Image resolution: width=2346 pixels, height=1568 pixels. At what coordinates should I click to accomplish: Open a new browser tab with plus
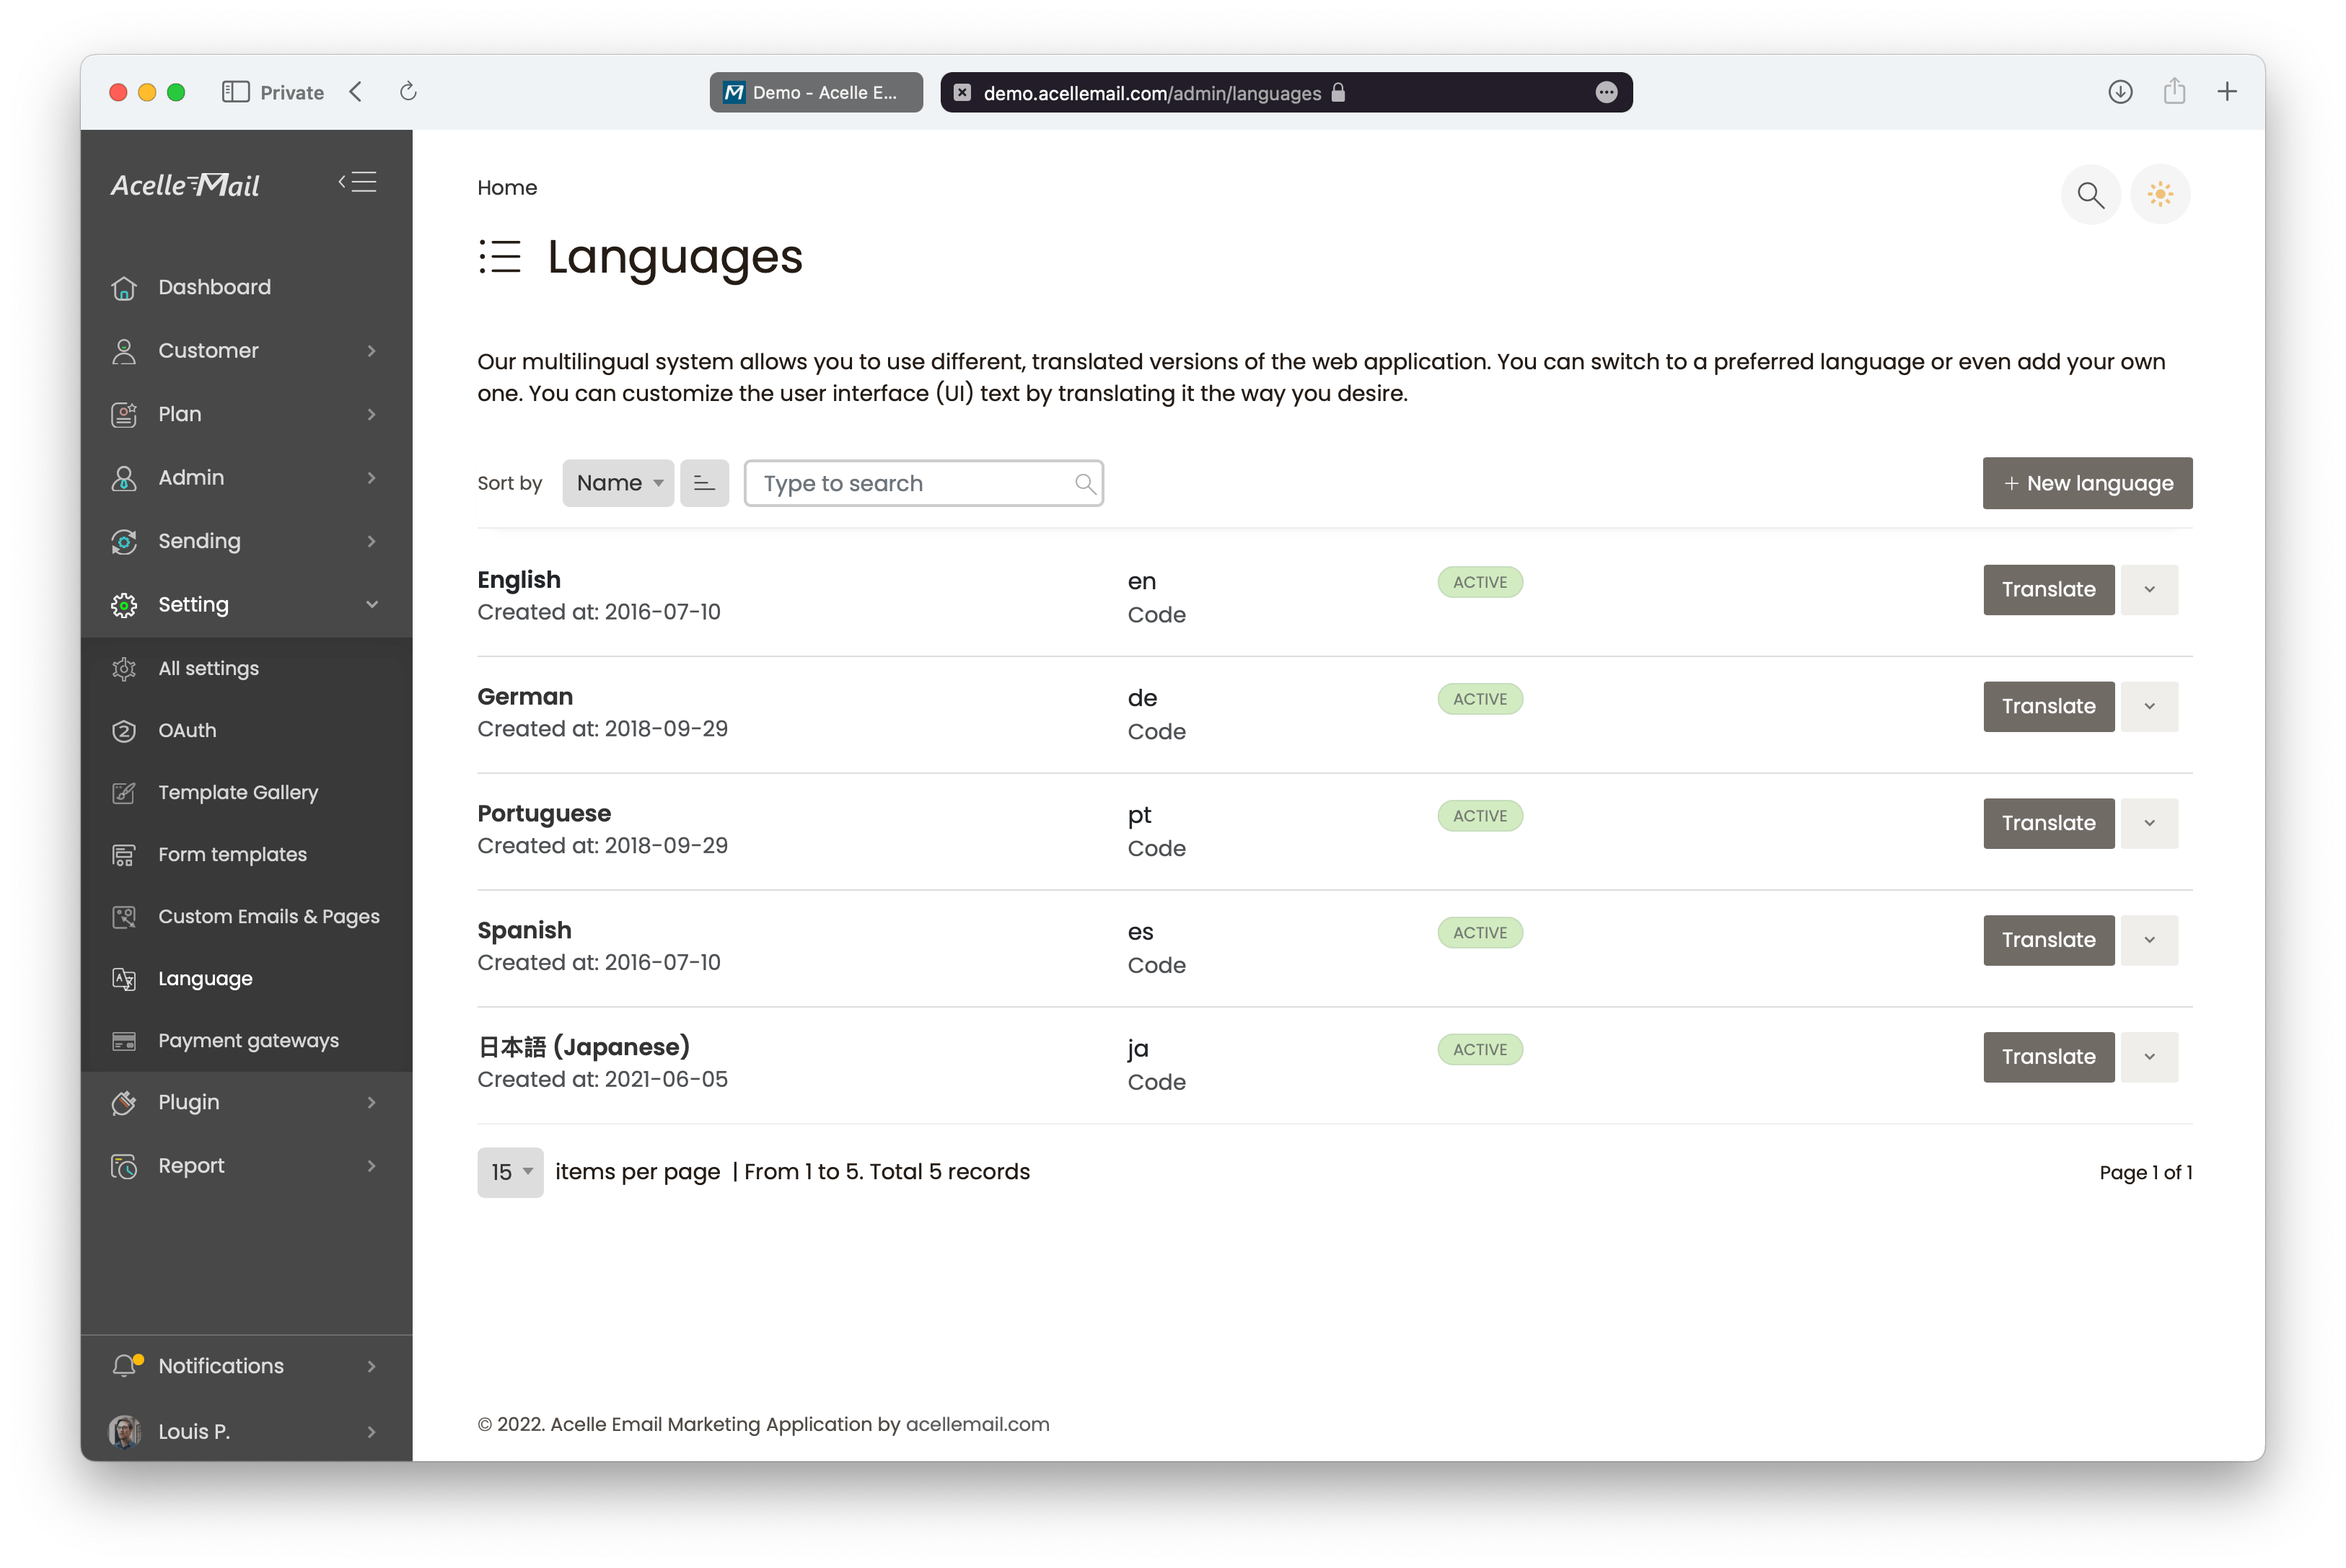point(2227,92)
